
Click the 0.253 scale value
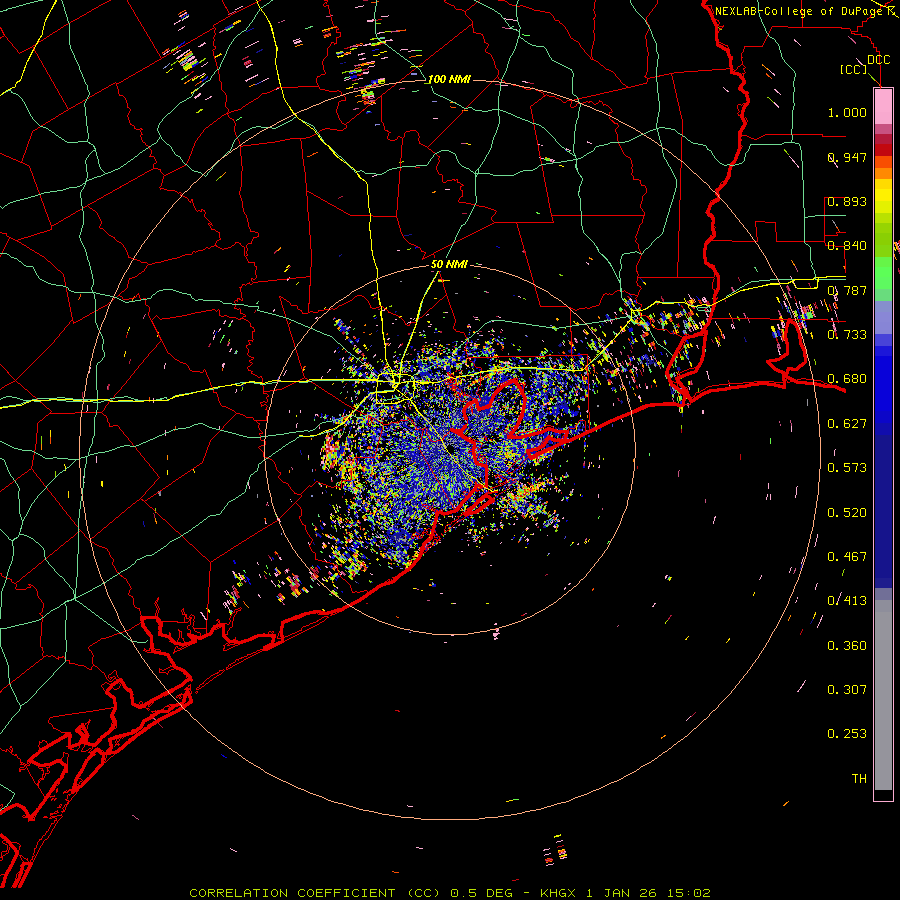[847, 734]
